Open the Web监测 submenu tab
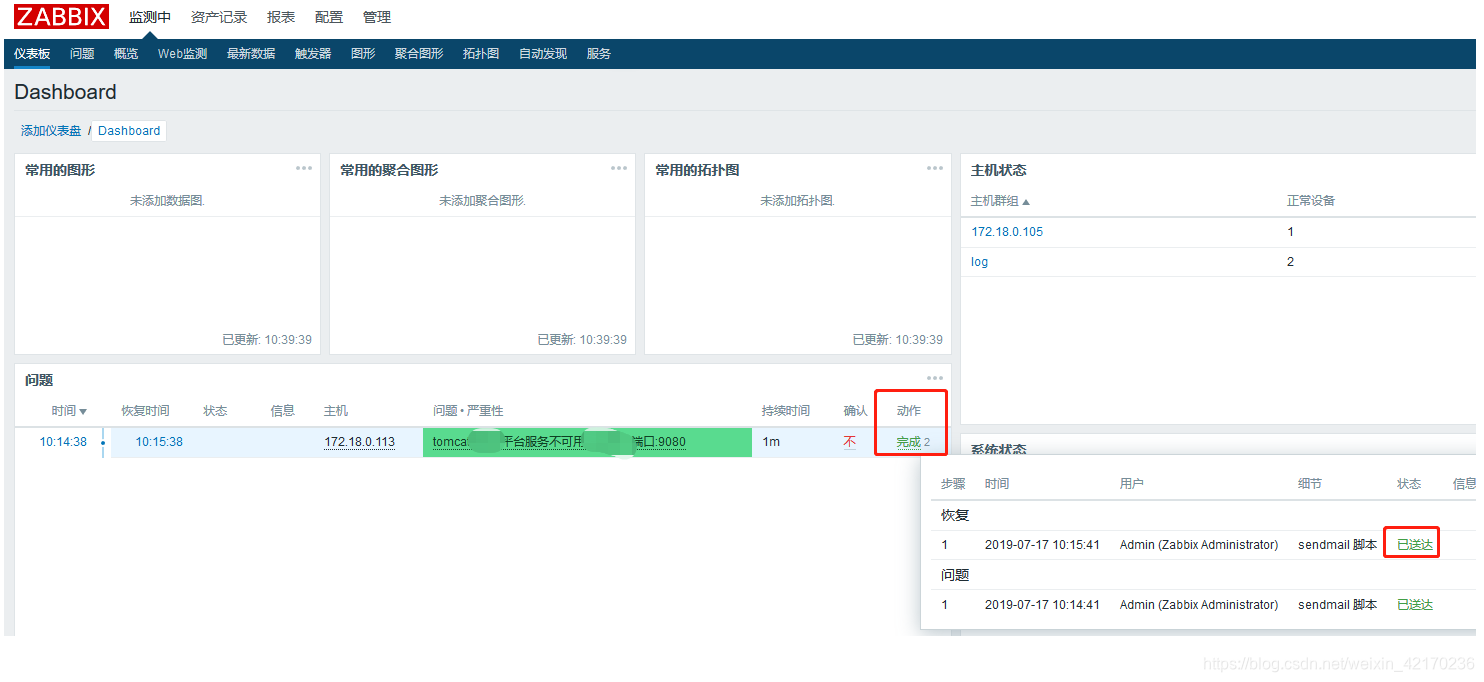The image size is (1484, 682). (x=182, y=54)
